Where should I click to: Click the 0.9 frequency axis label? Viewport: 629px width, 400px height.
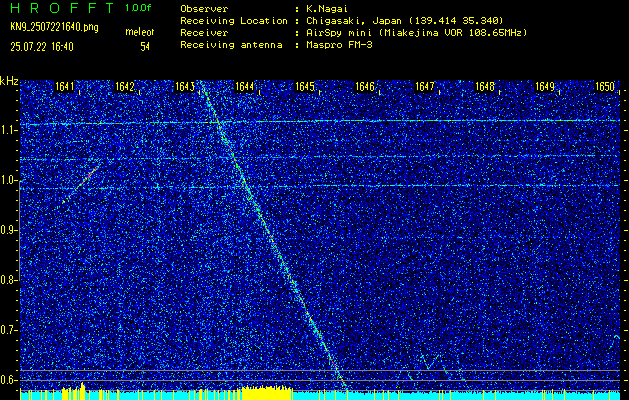8,230
